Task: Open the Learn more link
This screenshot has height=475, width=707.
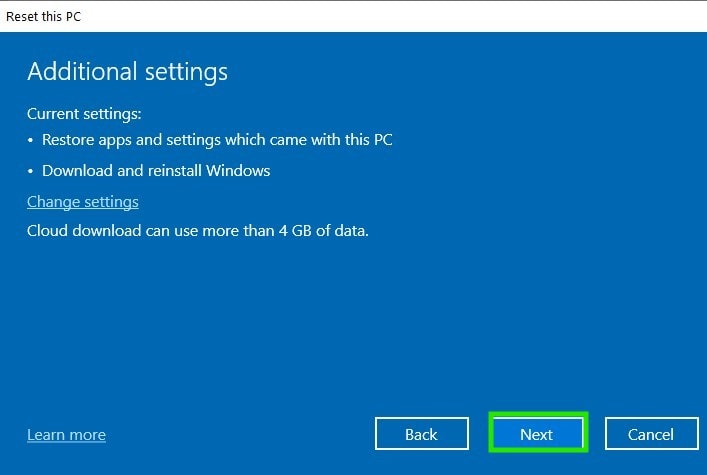Action: click(66, 434)
